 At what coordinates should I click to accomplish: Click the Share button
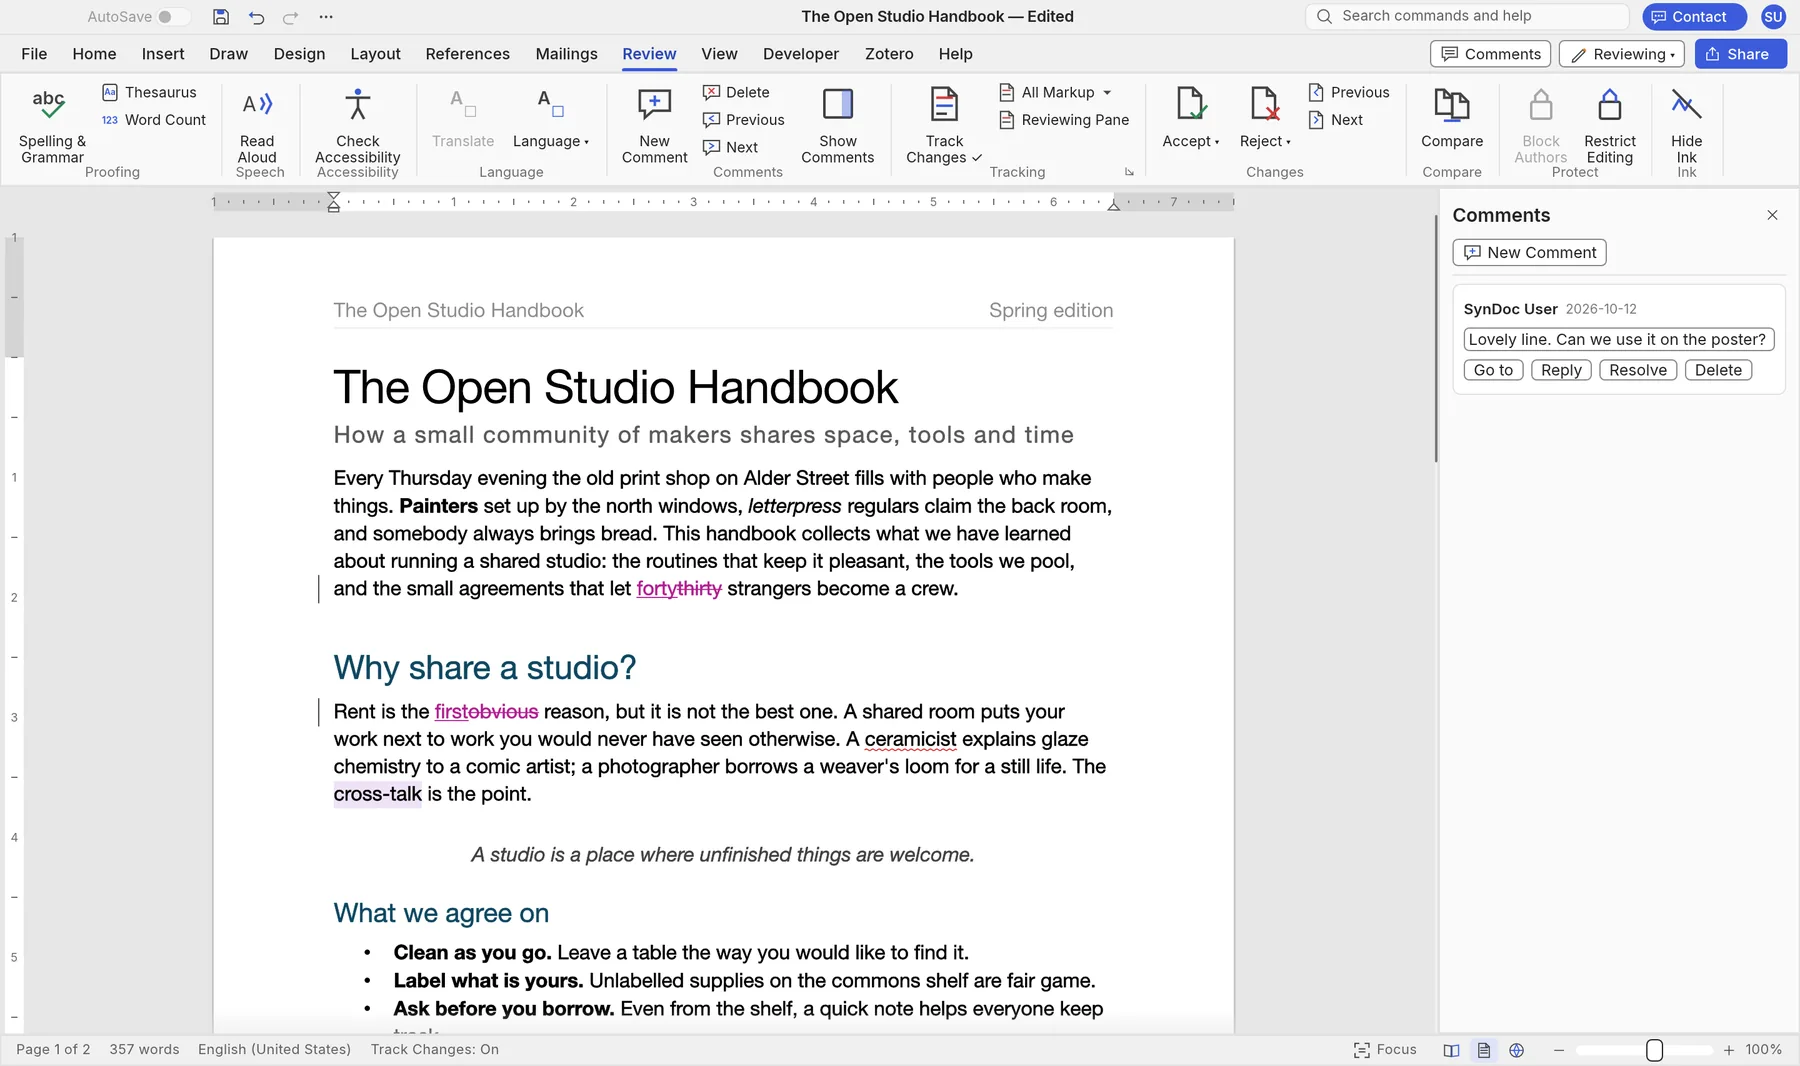(1740, 54)
